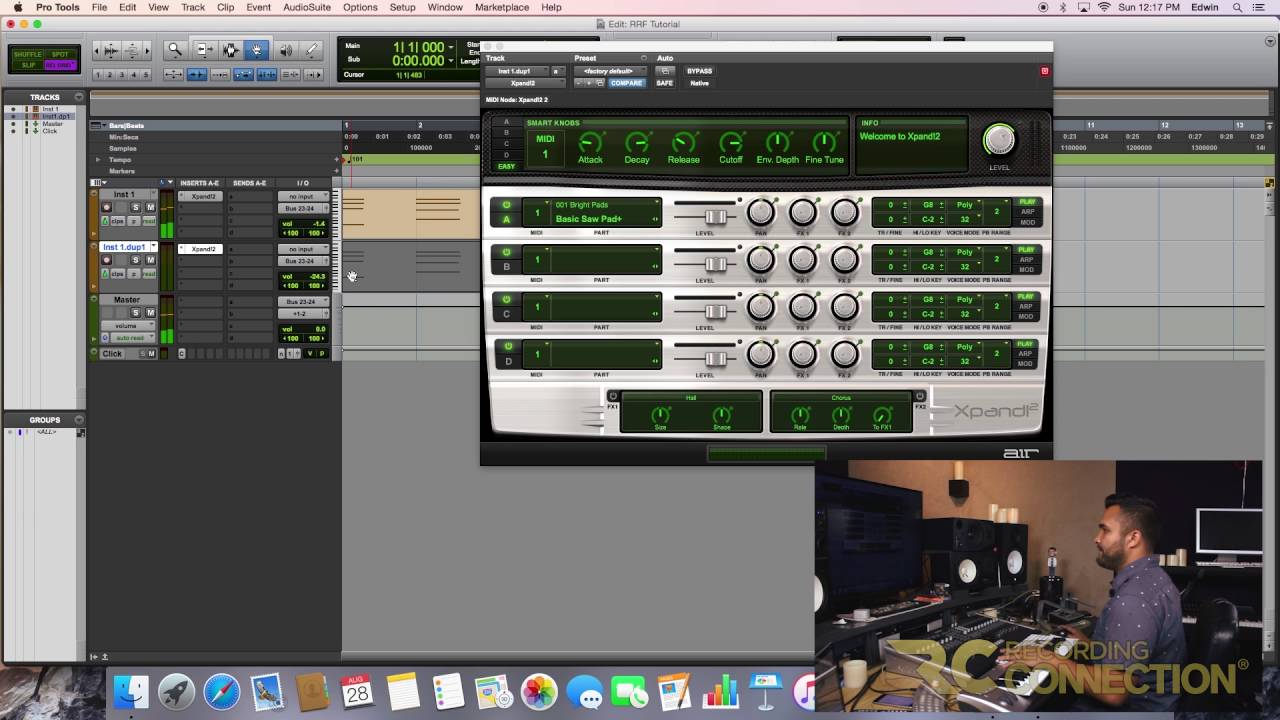
Task: Solo the Inst 1 track
Action: tap(135, 207)
